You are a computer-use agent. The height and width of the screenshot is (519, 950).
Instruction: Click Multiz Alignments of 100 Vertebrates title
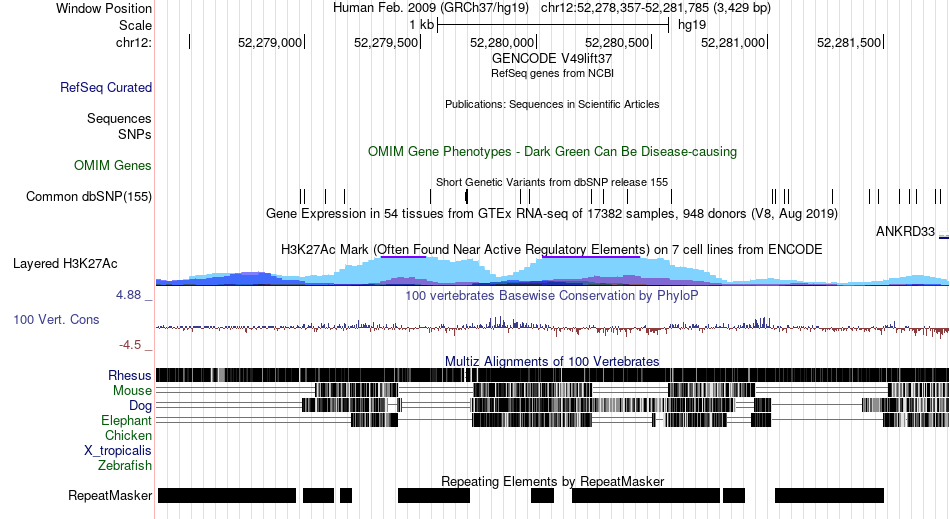[552, 362]
